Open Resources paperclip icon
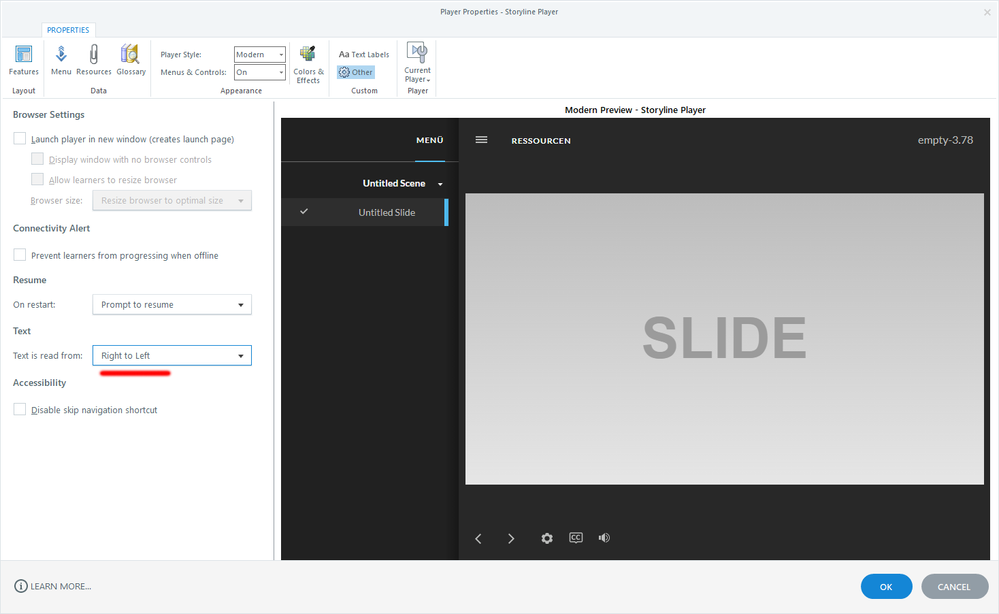The width and height of the screenshot is (999, 614). pyautogui.click(x=94, y=60)
